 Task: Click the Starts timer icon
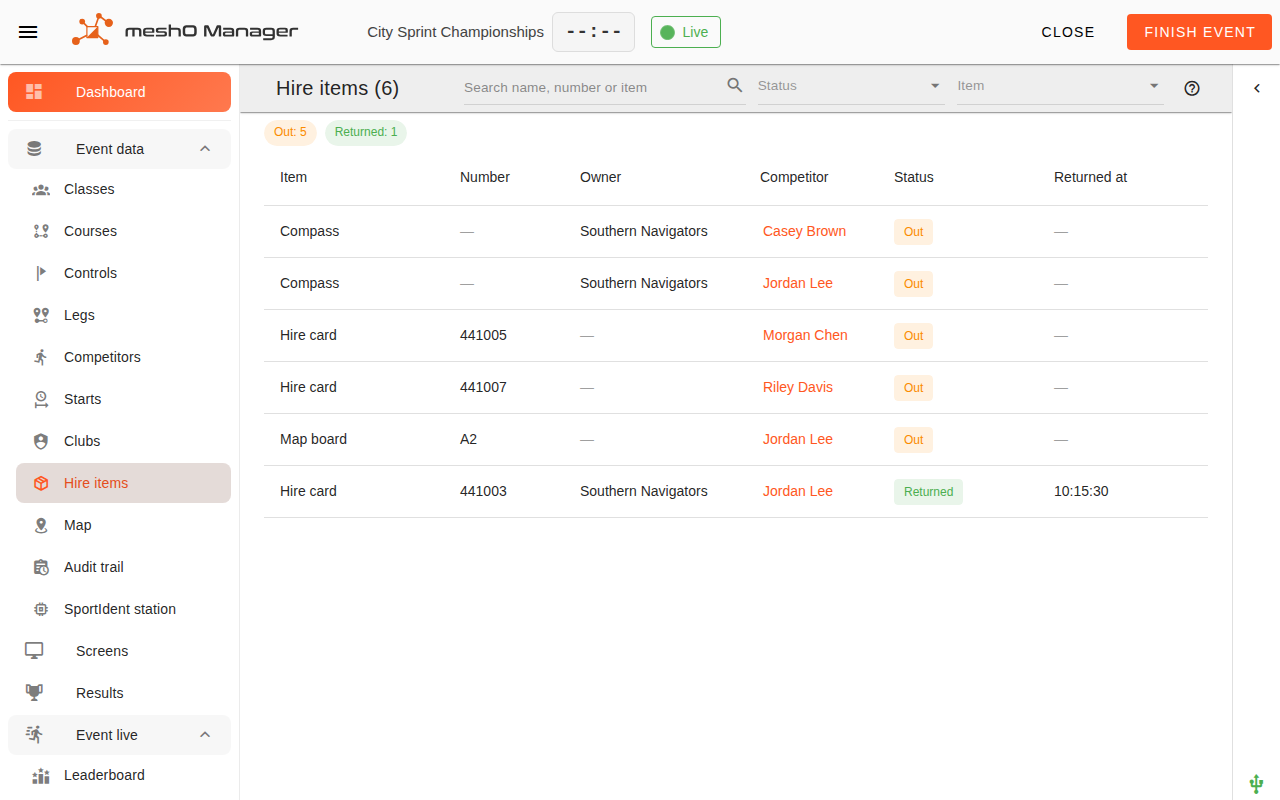pos(41,399)
